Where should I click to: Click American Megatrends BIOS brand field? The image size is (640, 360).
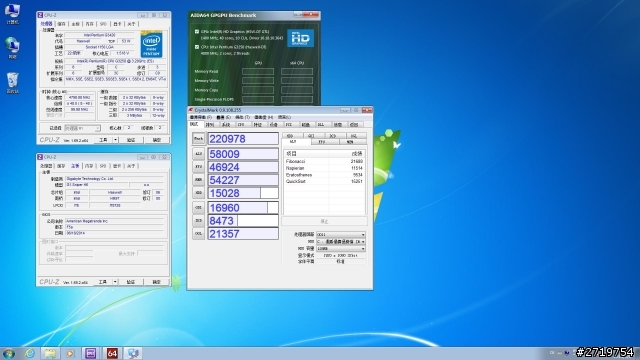(x=114, y=221)
